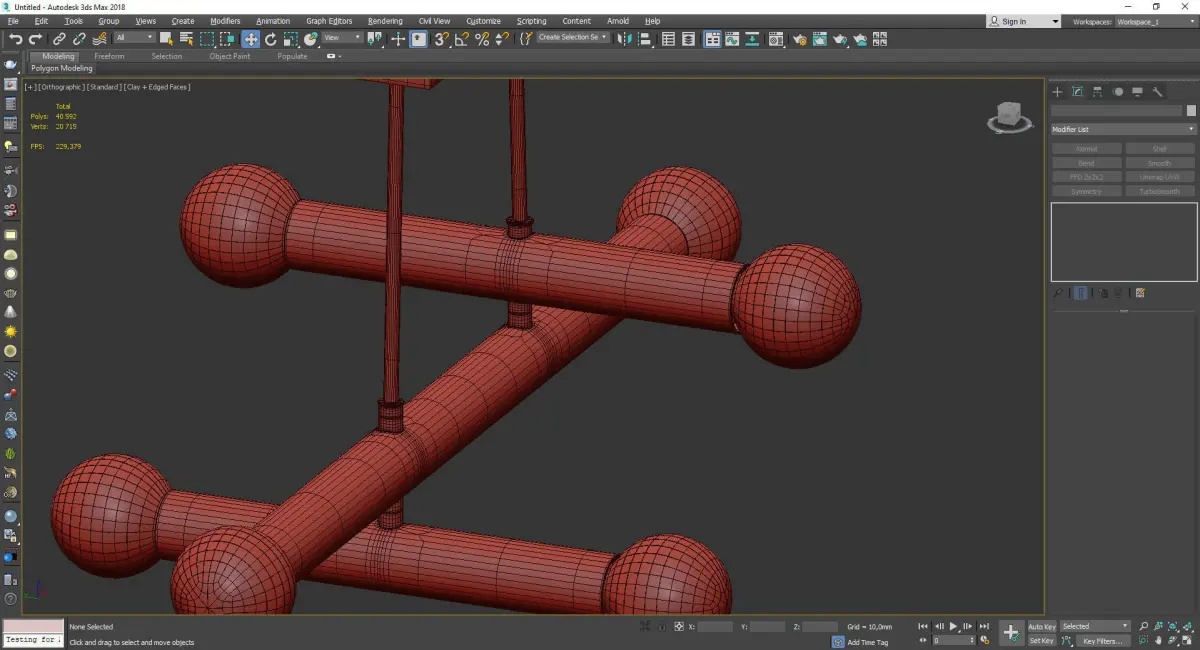Toggle Angle Snap on the toolbar

tap(462, 39)
